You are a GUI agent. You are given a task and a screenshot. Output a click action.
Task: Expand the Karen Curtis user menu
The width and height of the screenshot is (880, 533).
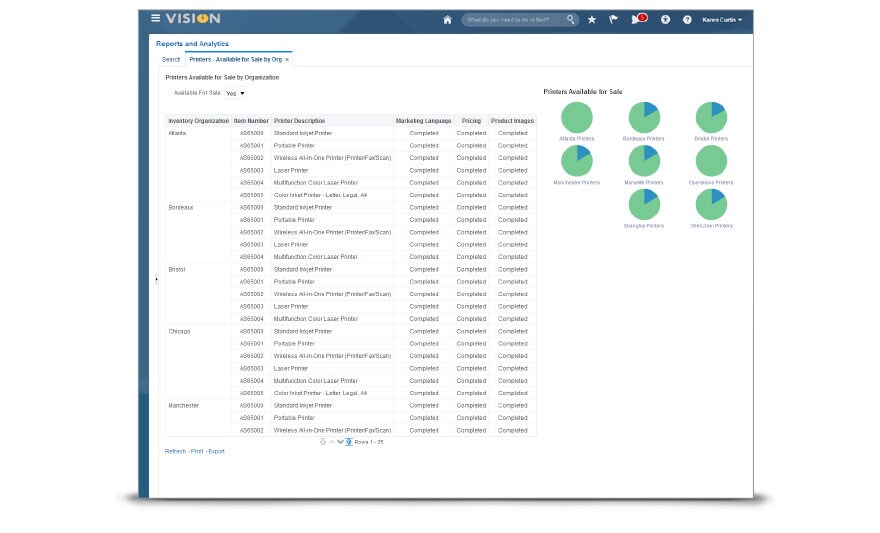point(722,19)
